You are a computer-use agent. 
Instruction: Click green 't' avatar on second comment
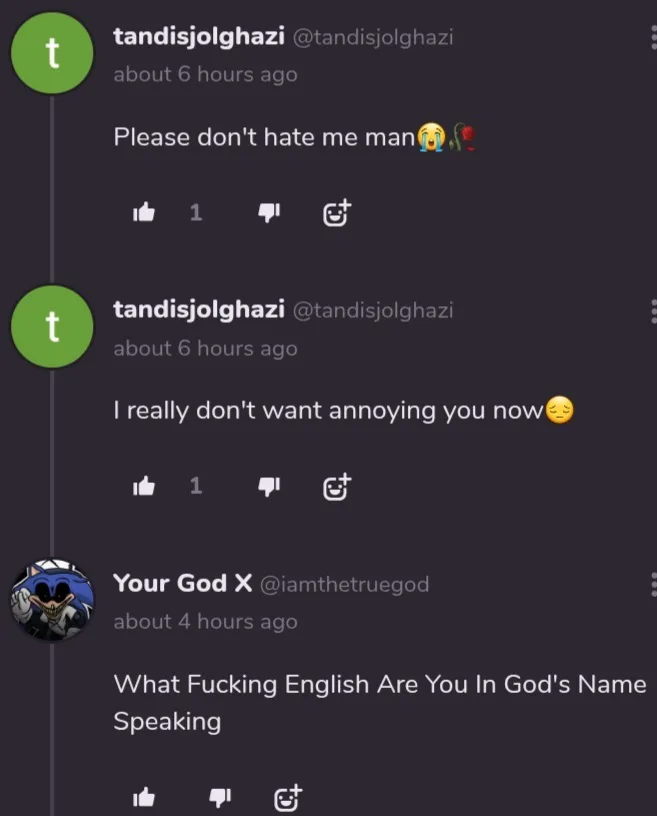52,326
